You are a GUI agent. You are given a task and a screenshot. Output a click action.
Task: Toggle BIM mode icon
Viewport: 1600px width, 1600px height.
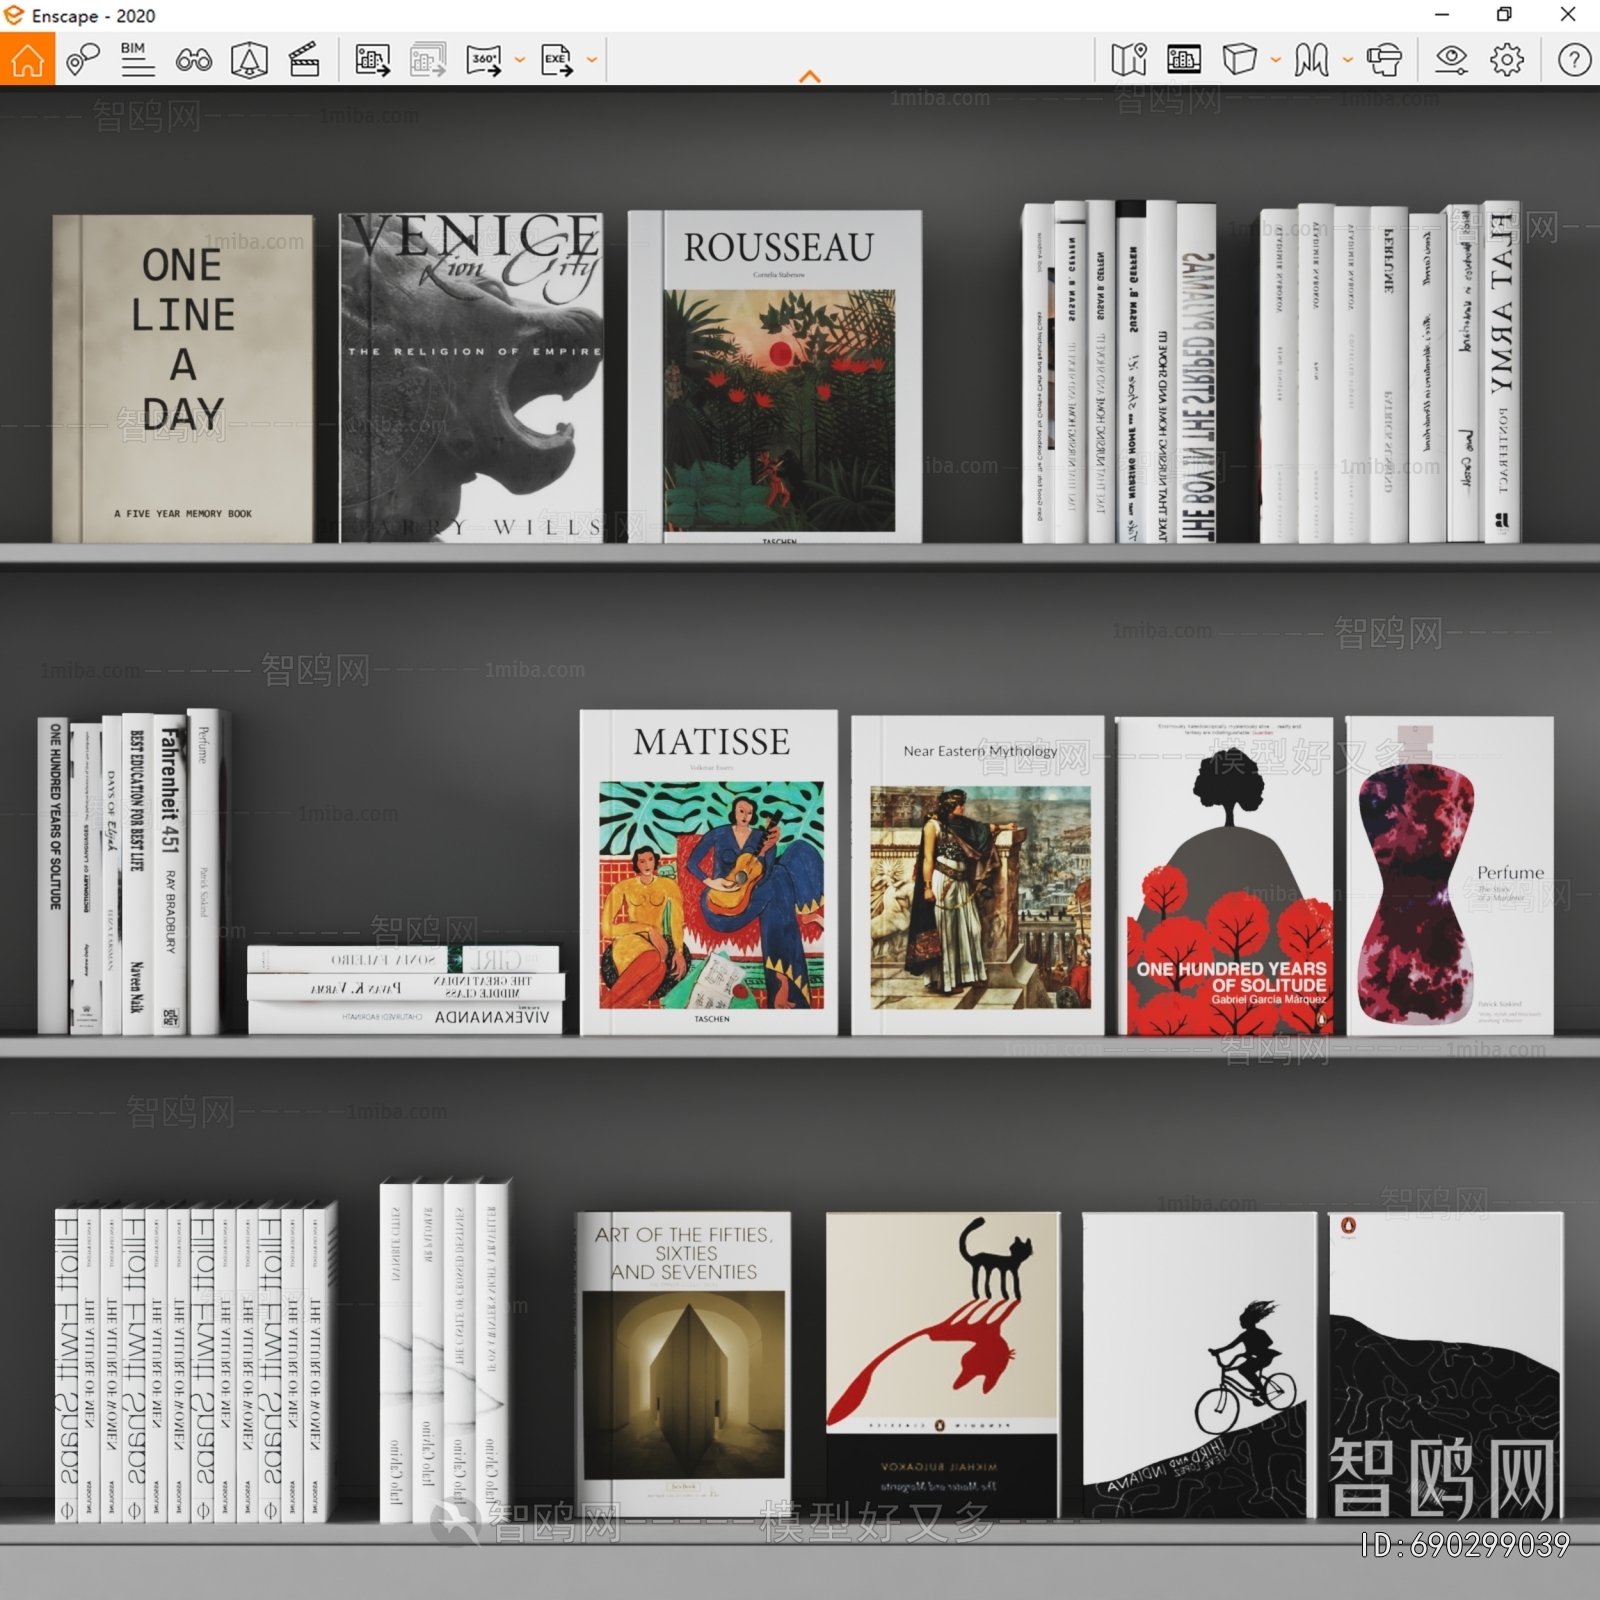[x=137, y=59]
